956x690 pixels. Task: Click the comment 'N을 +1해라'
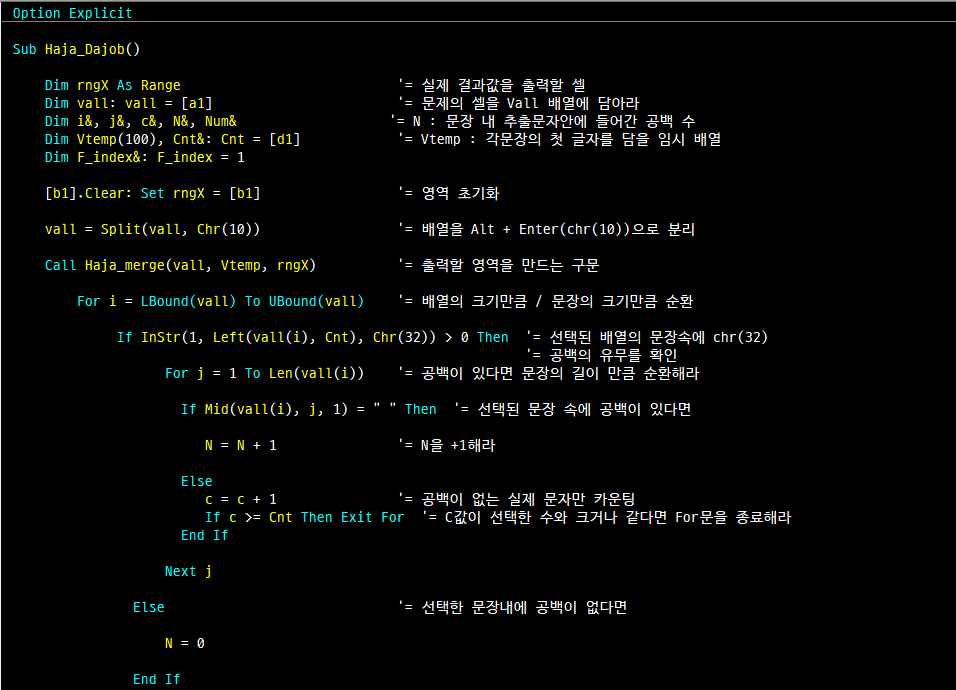pos(458,446)
